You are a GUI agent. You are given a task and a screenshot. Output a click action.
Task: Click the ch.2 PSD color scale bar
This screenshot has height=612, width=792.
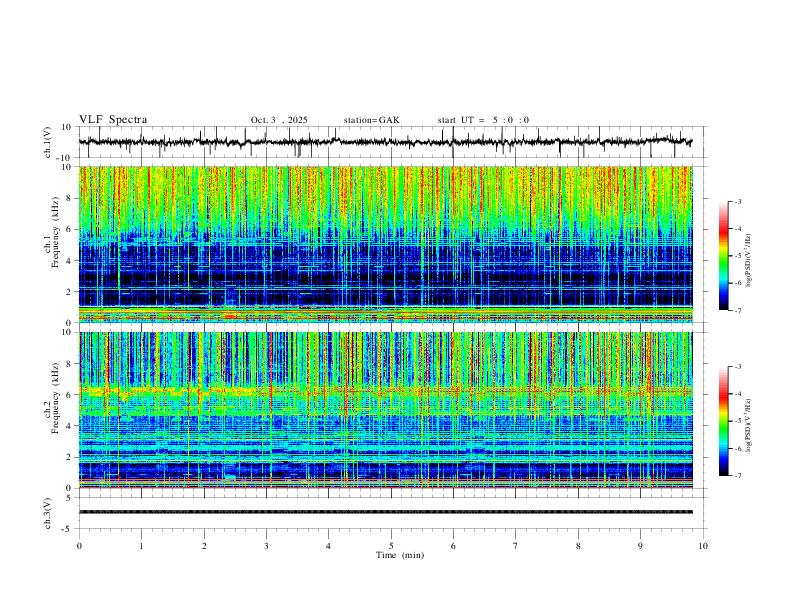pos(724,421)
